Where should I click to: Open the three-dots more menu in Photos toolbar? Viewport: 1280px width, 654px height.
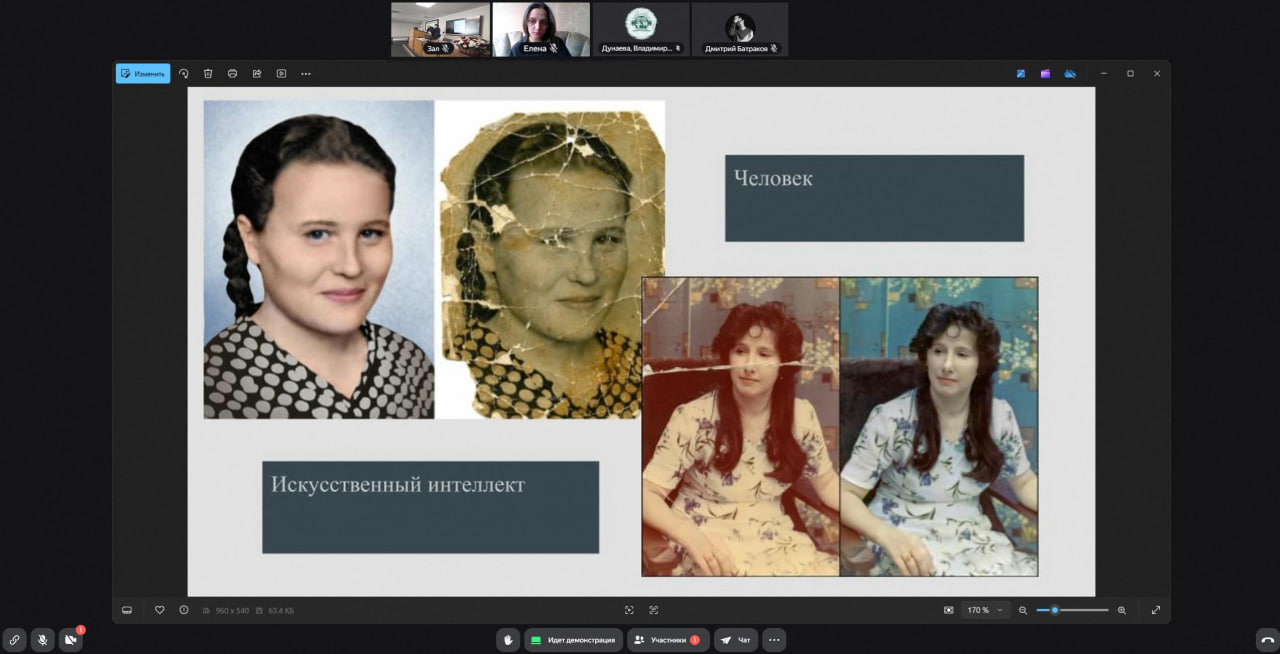tap(306, 73)
